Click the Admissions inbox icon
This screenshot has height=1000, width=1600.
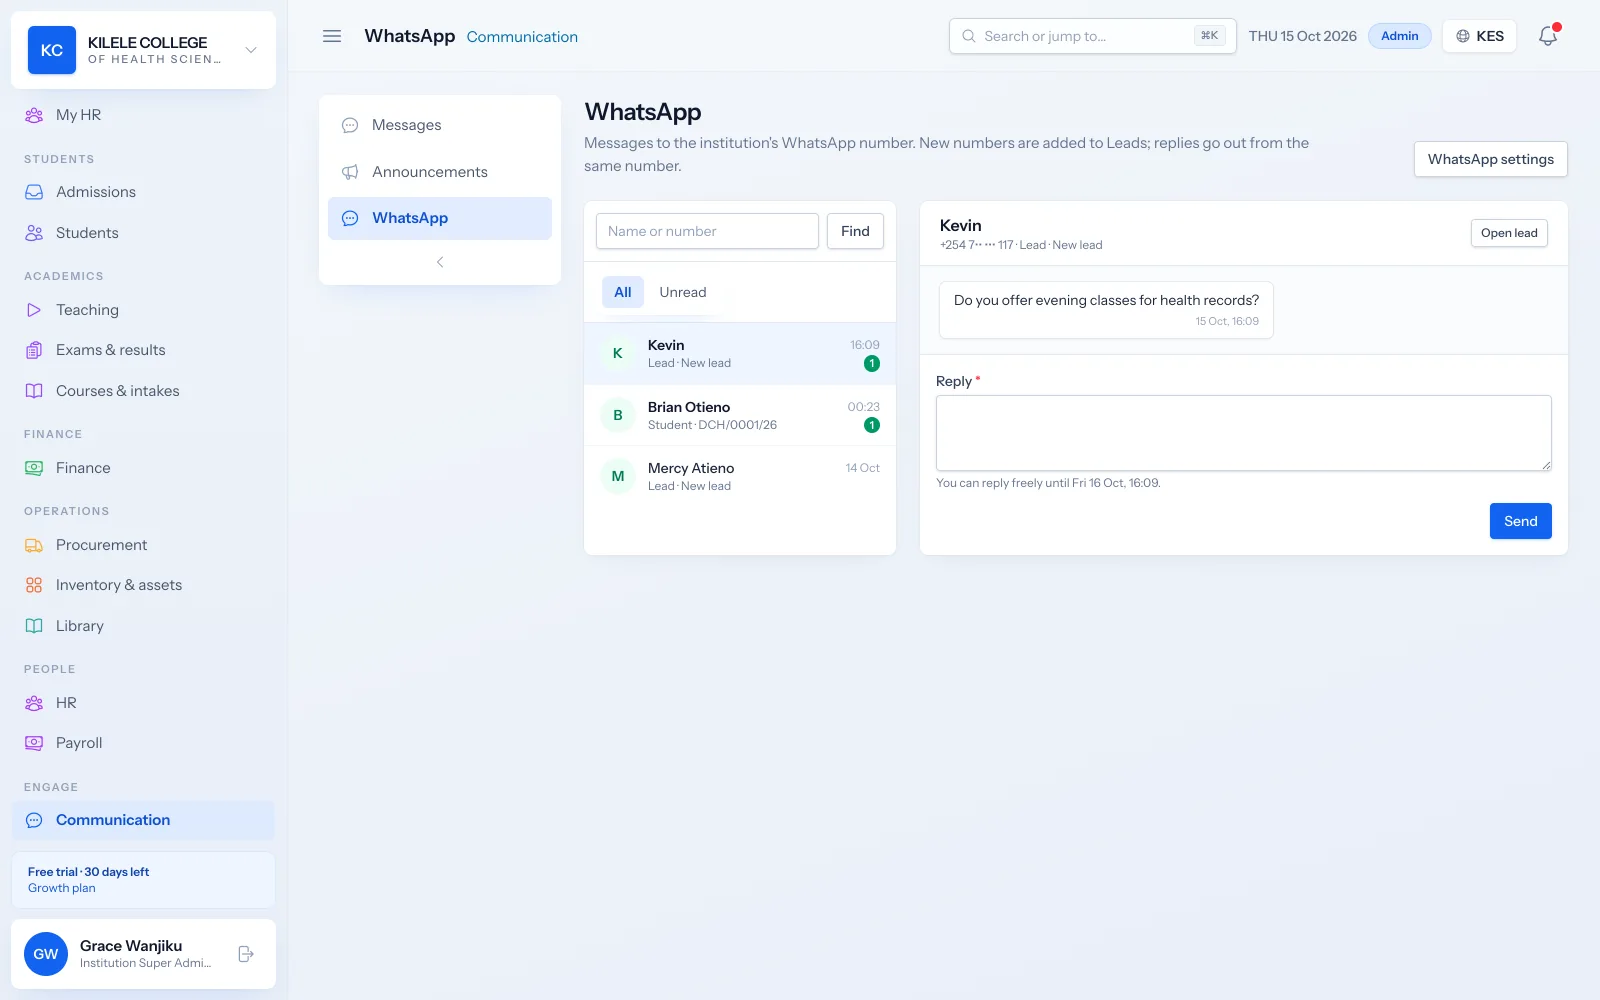tap(34, 192)
